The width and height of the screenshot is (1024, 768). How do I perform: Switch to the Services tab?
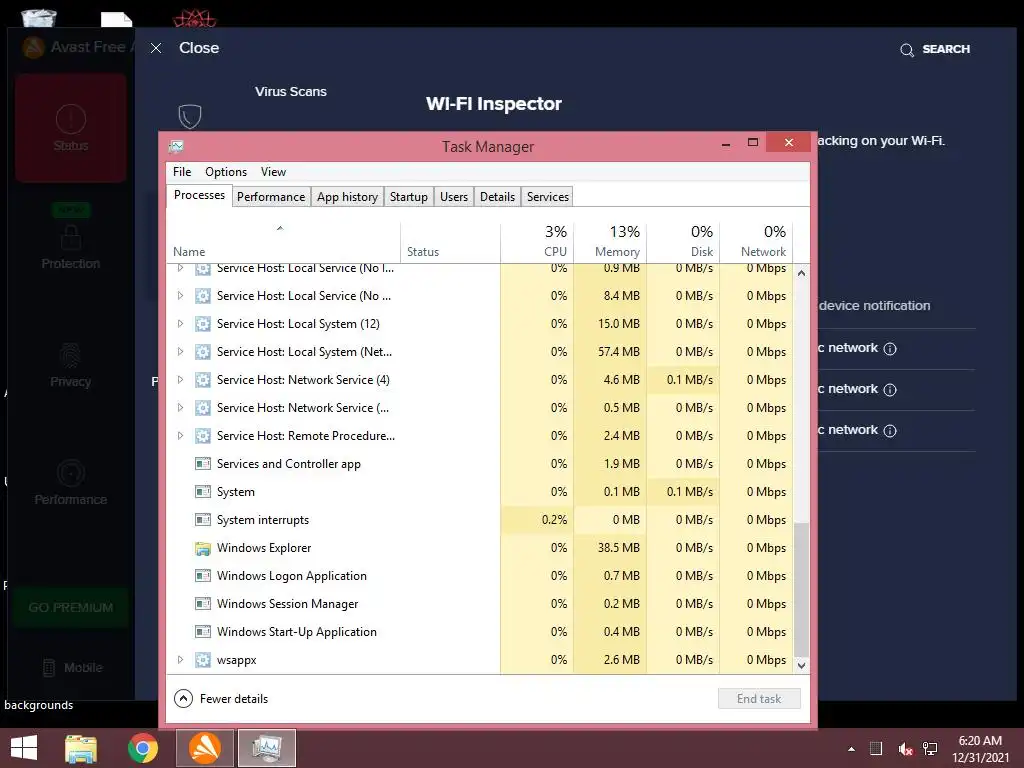point(548,197)
